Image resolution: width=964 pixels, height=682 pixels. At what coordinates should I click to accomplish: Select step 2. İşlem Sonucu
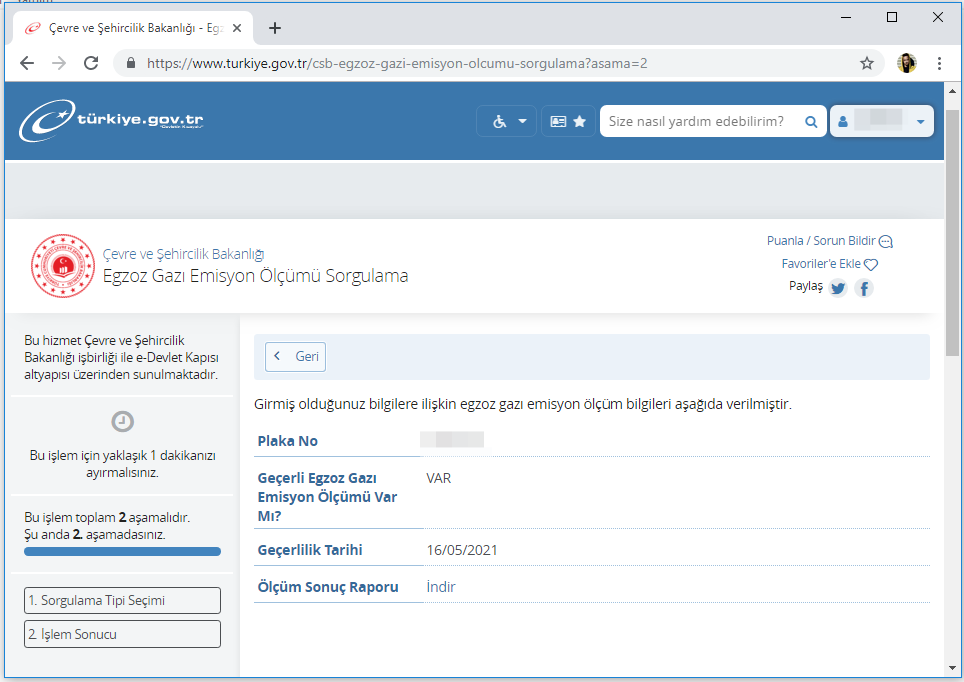[x=122, y=634]
